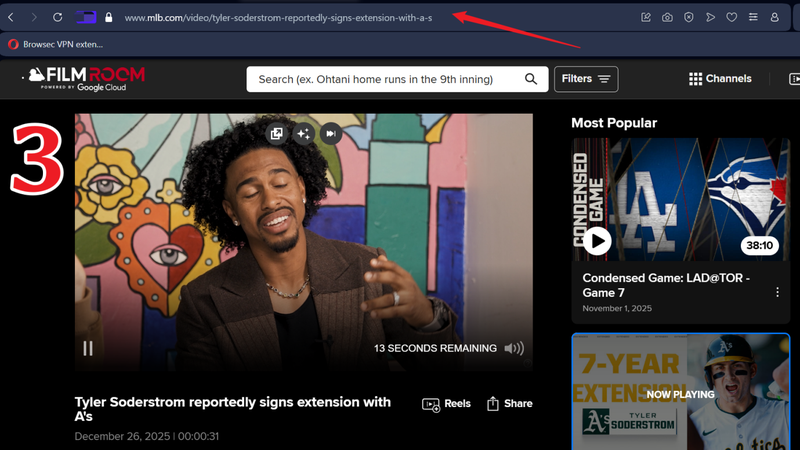Screen dimensions: 800x450
Task: Add video to Reels
Action: [447, 404]
